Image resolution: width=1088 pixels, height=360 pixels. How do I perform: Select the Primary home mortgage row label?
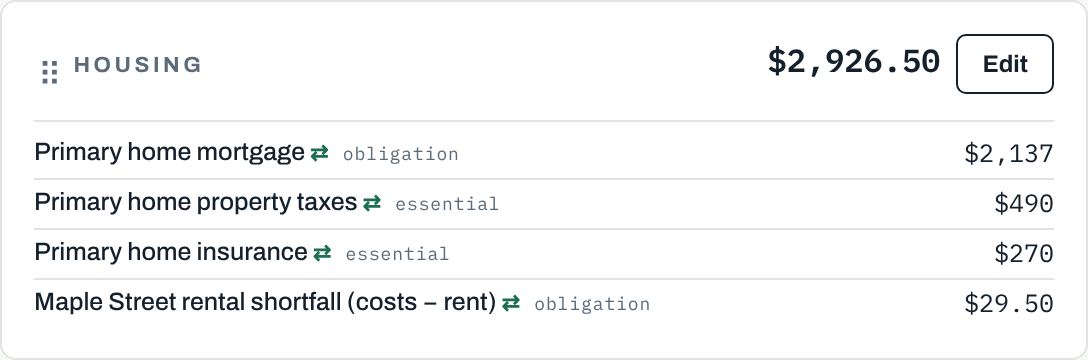(x=169, y=153)
